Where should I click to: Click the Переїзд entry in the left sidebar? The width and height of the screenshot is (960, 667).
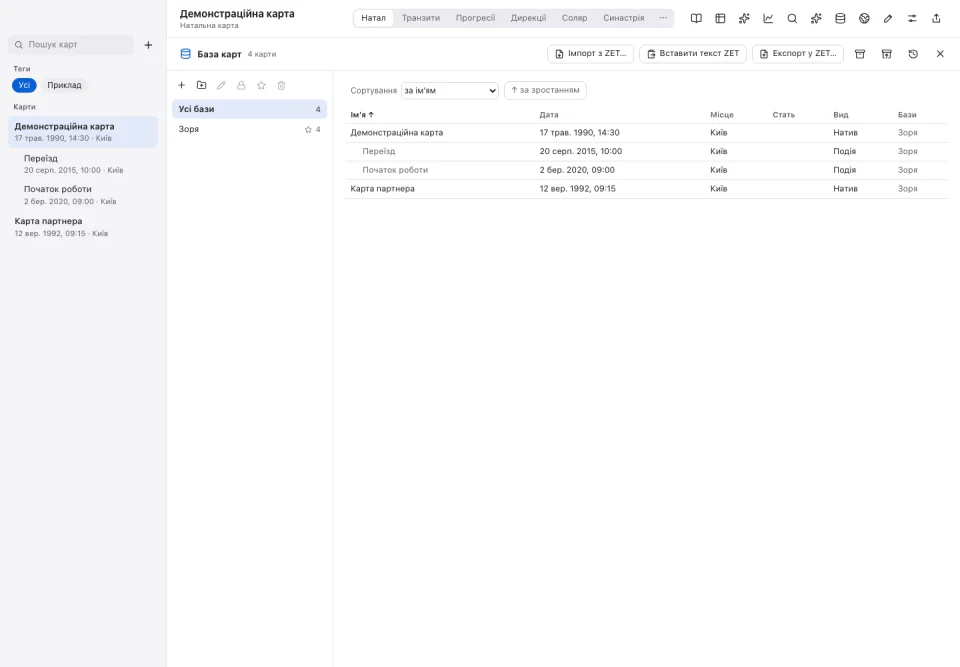pos(83,164)
